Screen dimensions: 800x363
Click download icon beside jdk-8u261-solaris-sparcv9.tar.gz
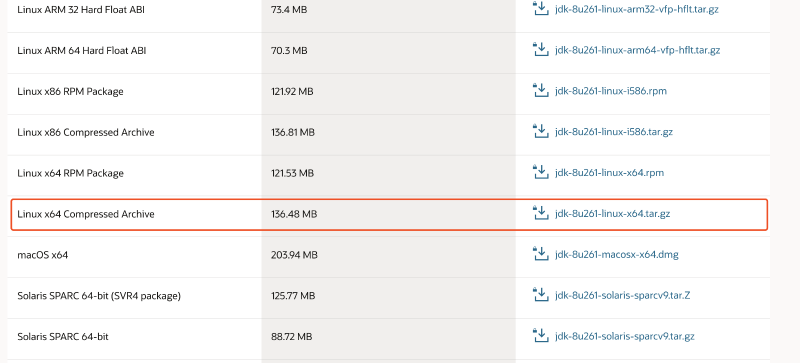pos(540,335)
